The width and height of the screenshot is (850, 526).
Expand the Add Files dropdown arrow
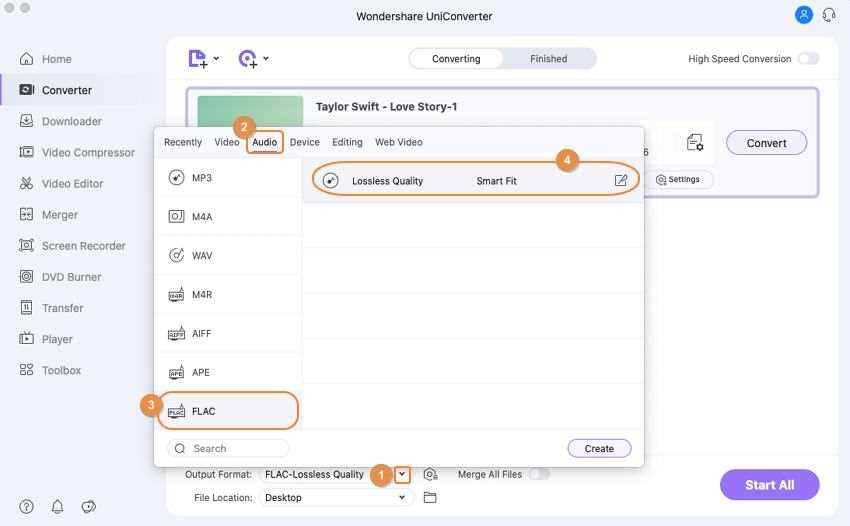216,58
